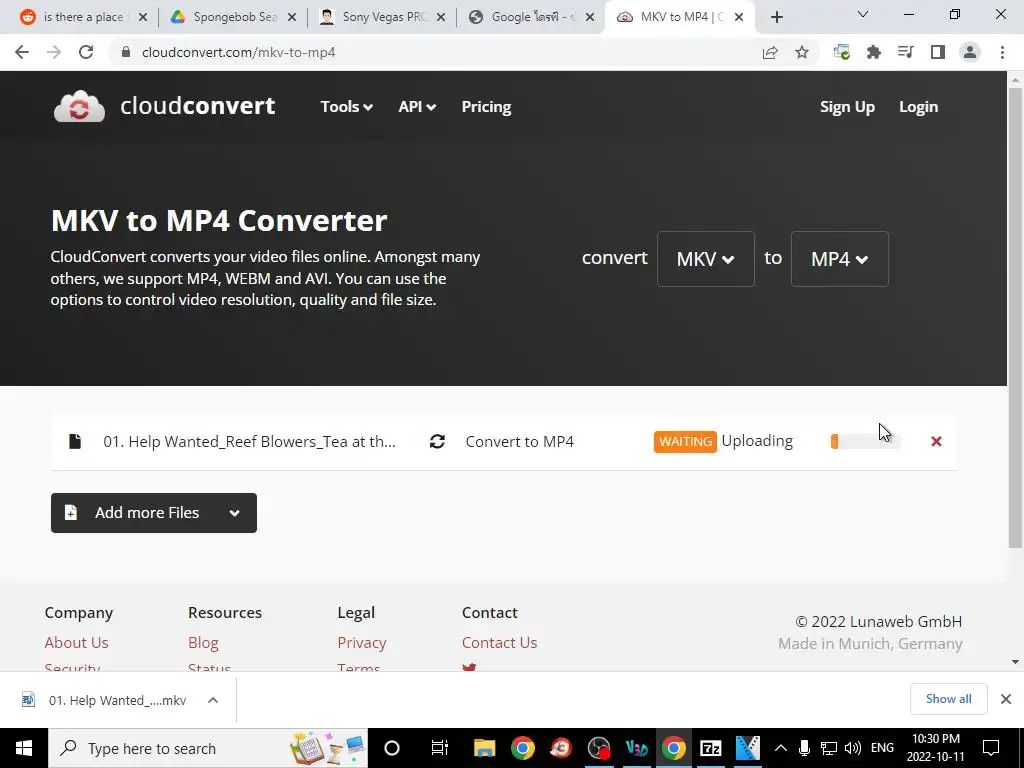Click the Sign Up link
The height and width of the screenshot is (768, 1024).
point(847,106)
